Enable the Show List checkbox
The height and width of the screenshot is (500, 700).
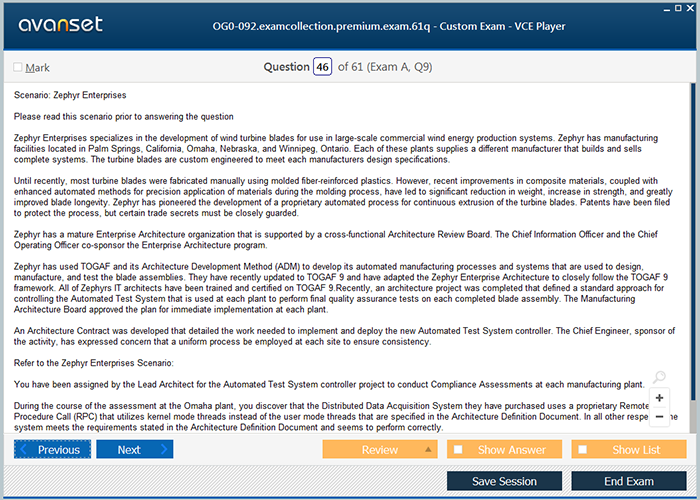click(x=583, y=450)
